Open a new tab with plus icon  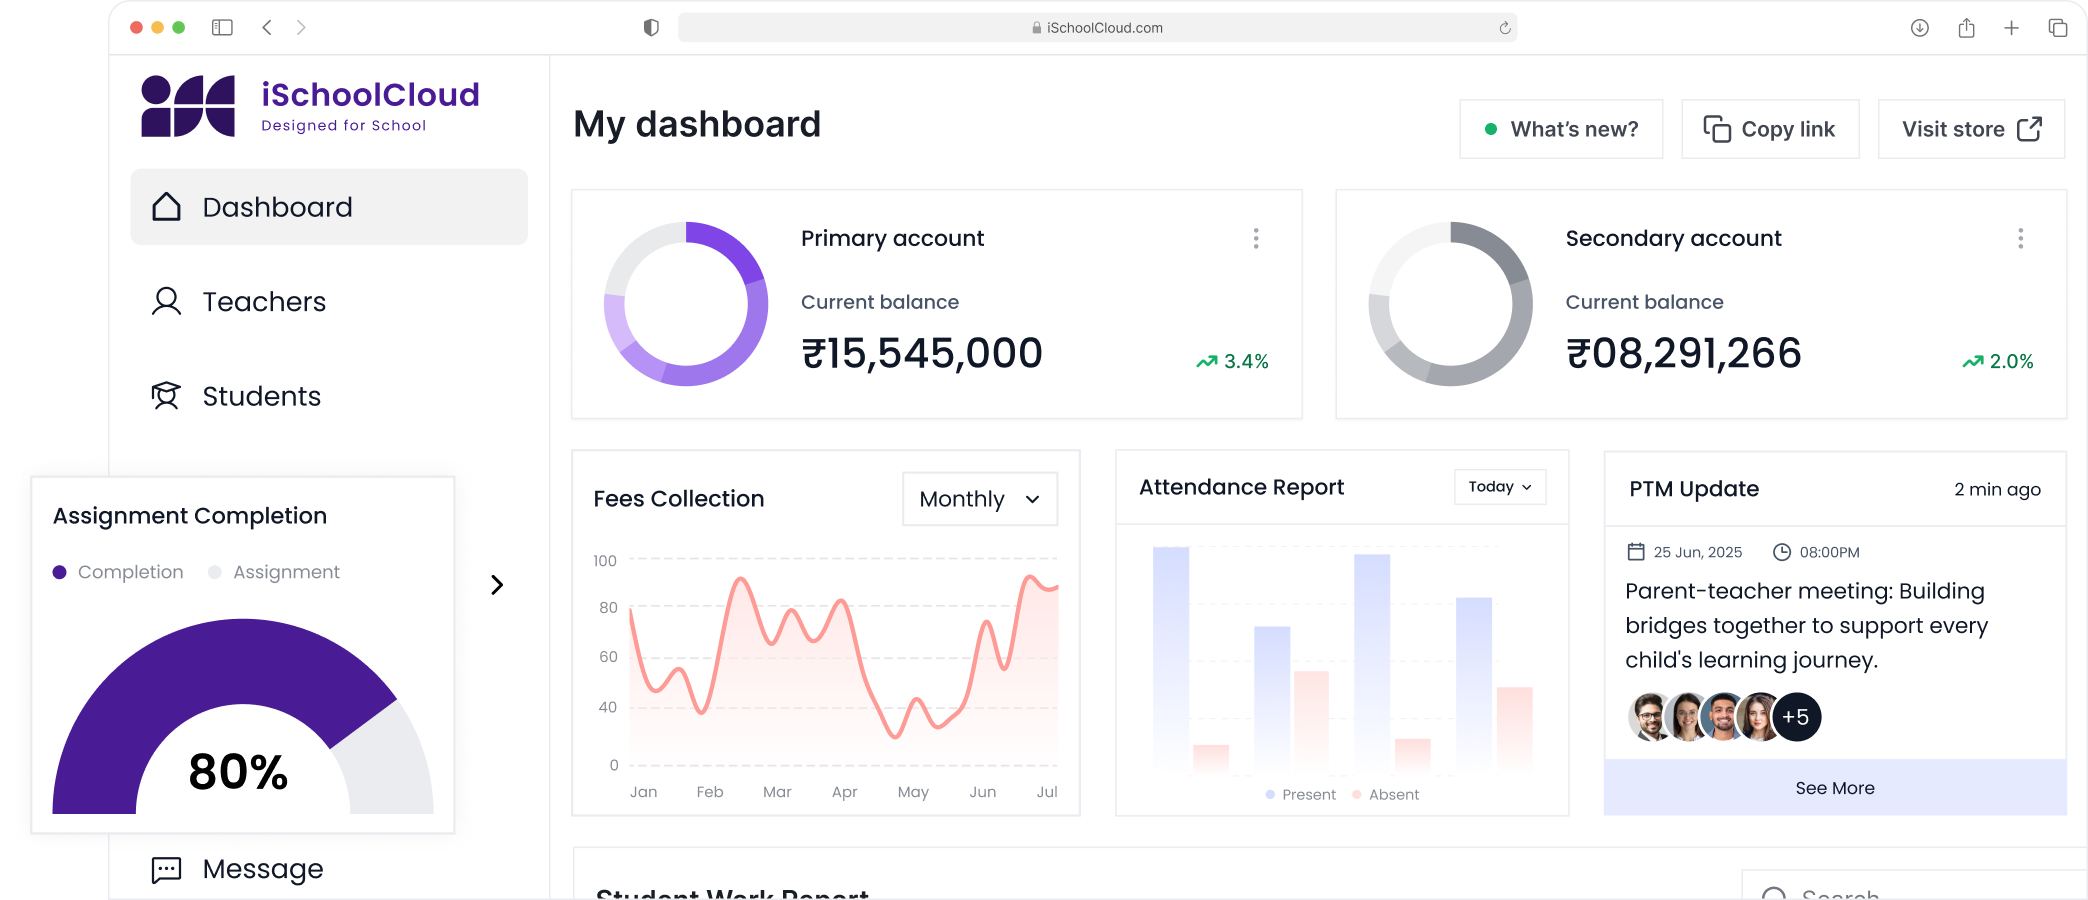coord(2011,28)
